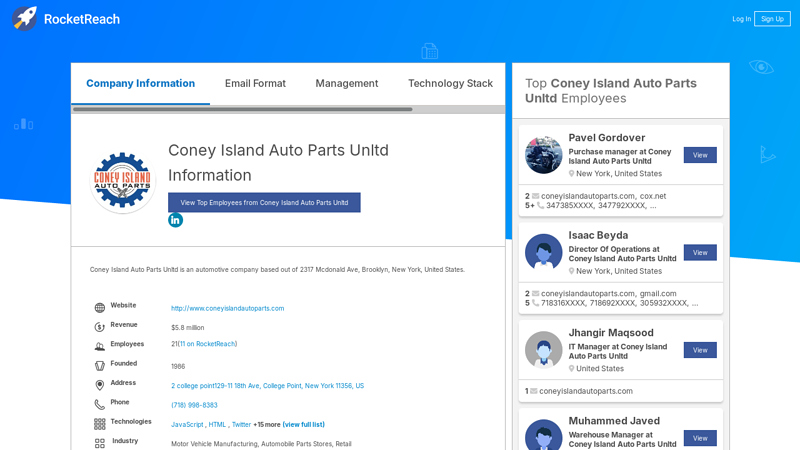View Pavel Gordover's contact details
The width and height of the screenshot is (800, 450).
point(700,155)
